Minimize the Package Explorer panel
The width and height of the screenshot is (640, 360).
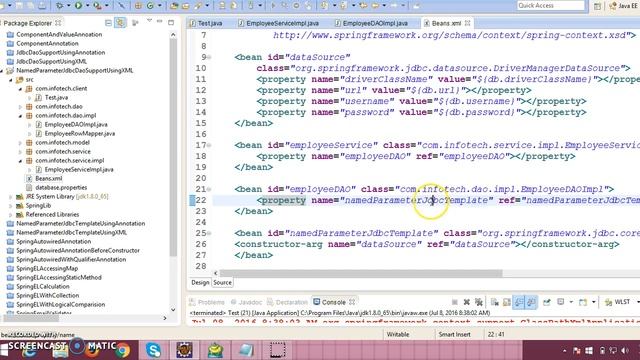tap(160, 22)
